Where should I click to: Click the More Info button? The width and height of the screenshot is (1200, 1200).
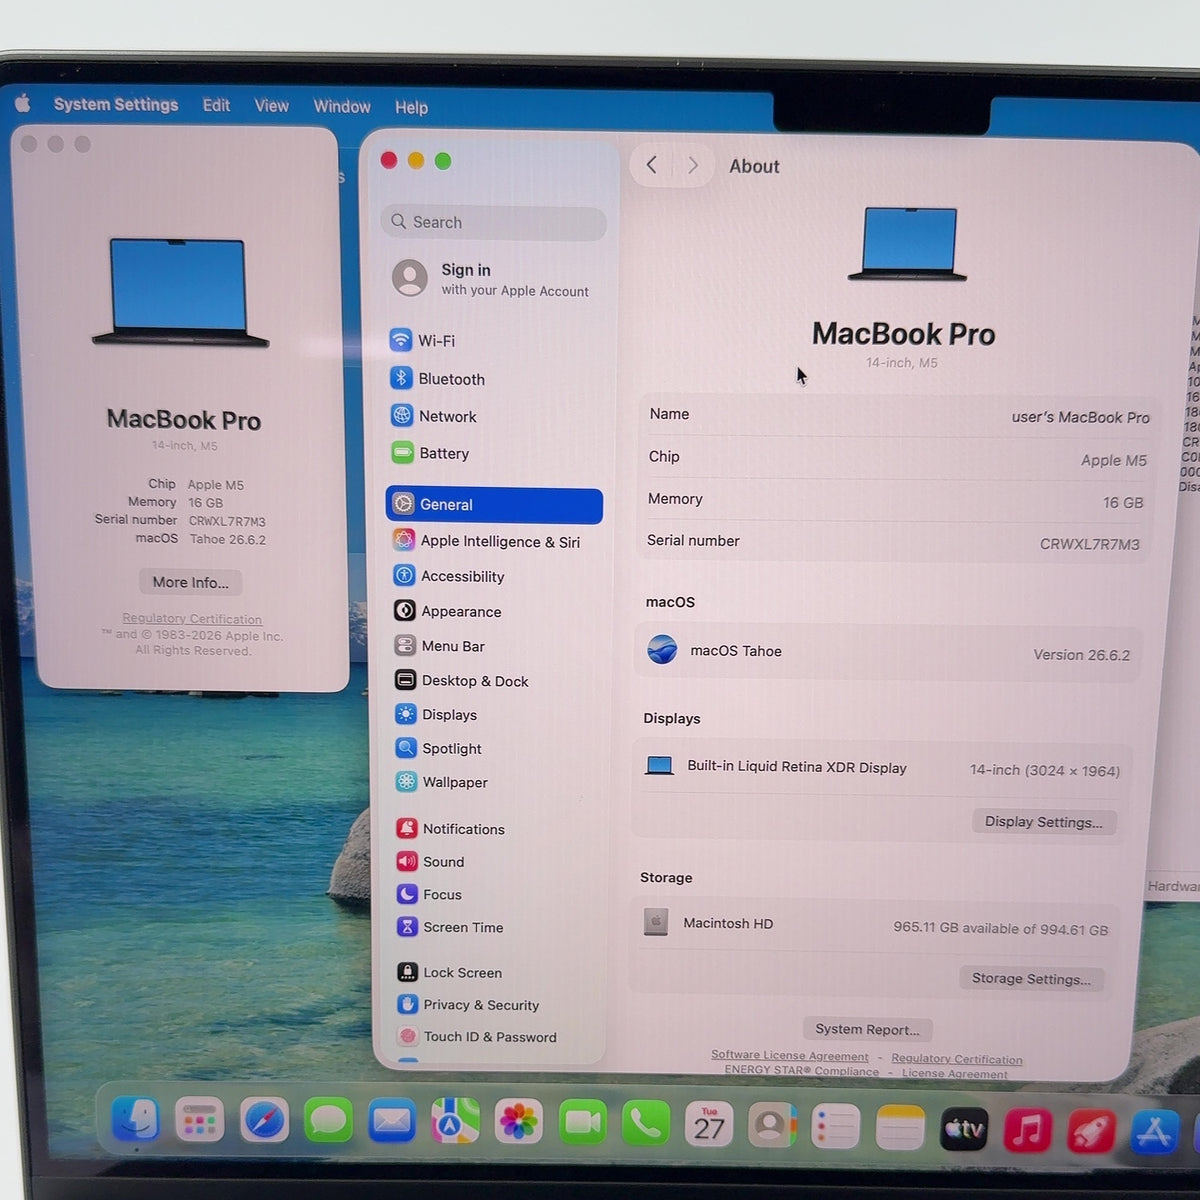tap(190, 582)
